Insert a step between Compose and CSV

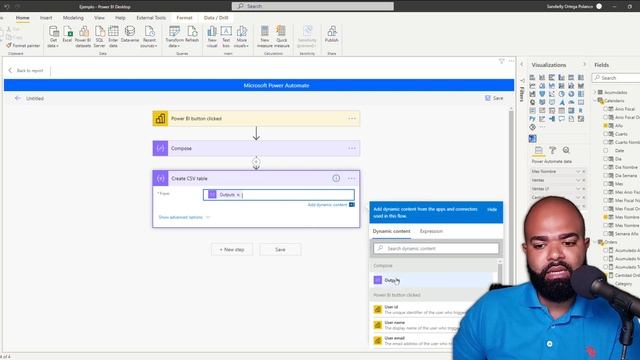256,162
